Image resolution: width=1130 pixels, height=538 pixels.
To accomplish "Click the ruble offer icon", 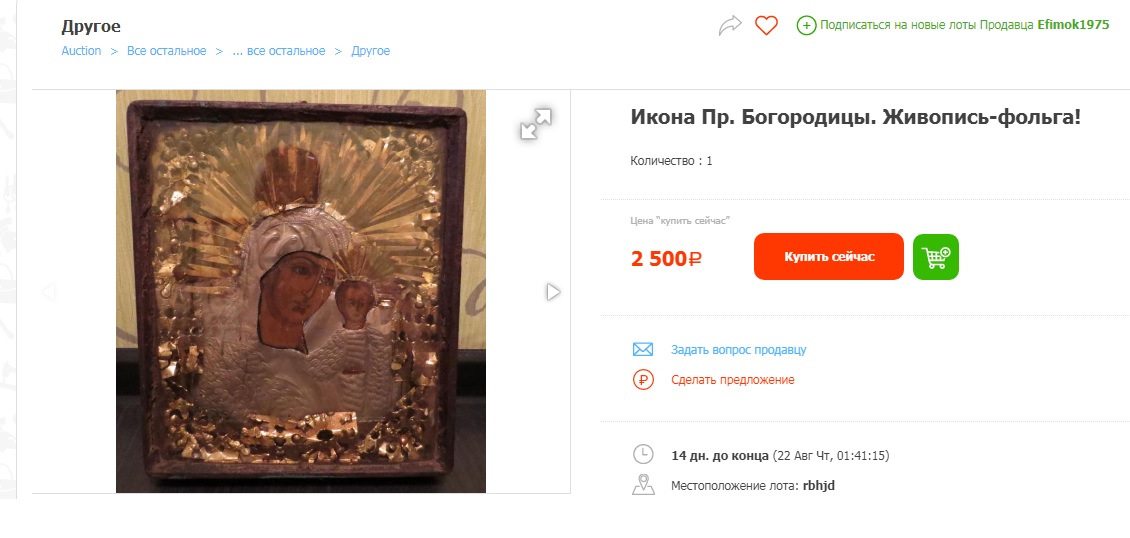I will point(643,380).
